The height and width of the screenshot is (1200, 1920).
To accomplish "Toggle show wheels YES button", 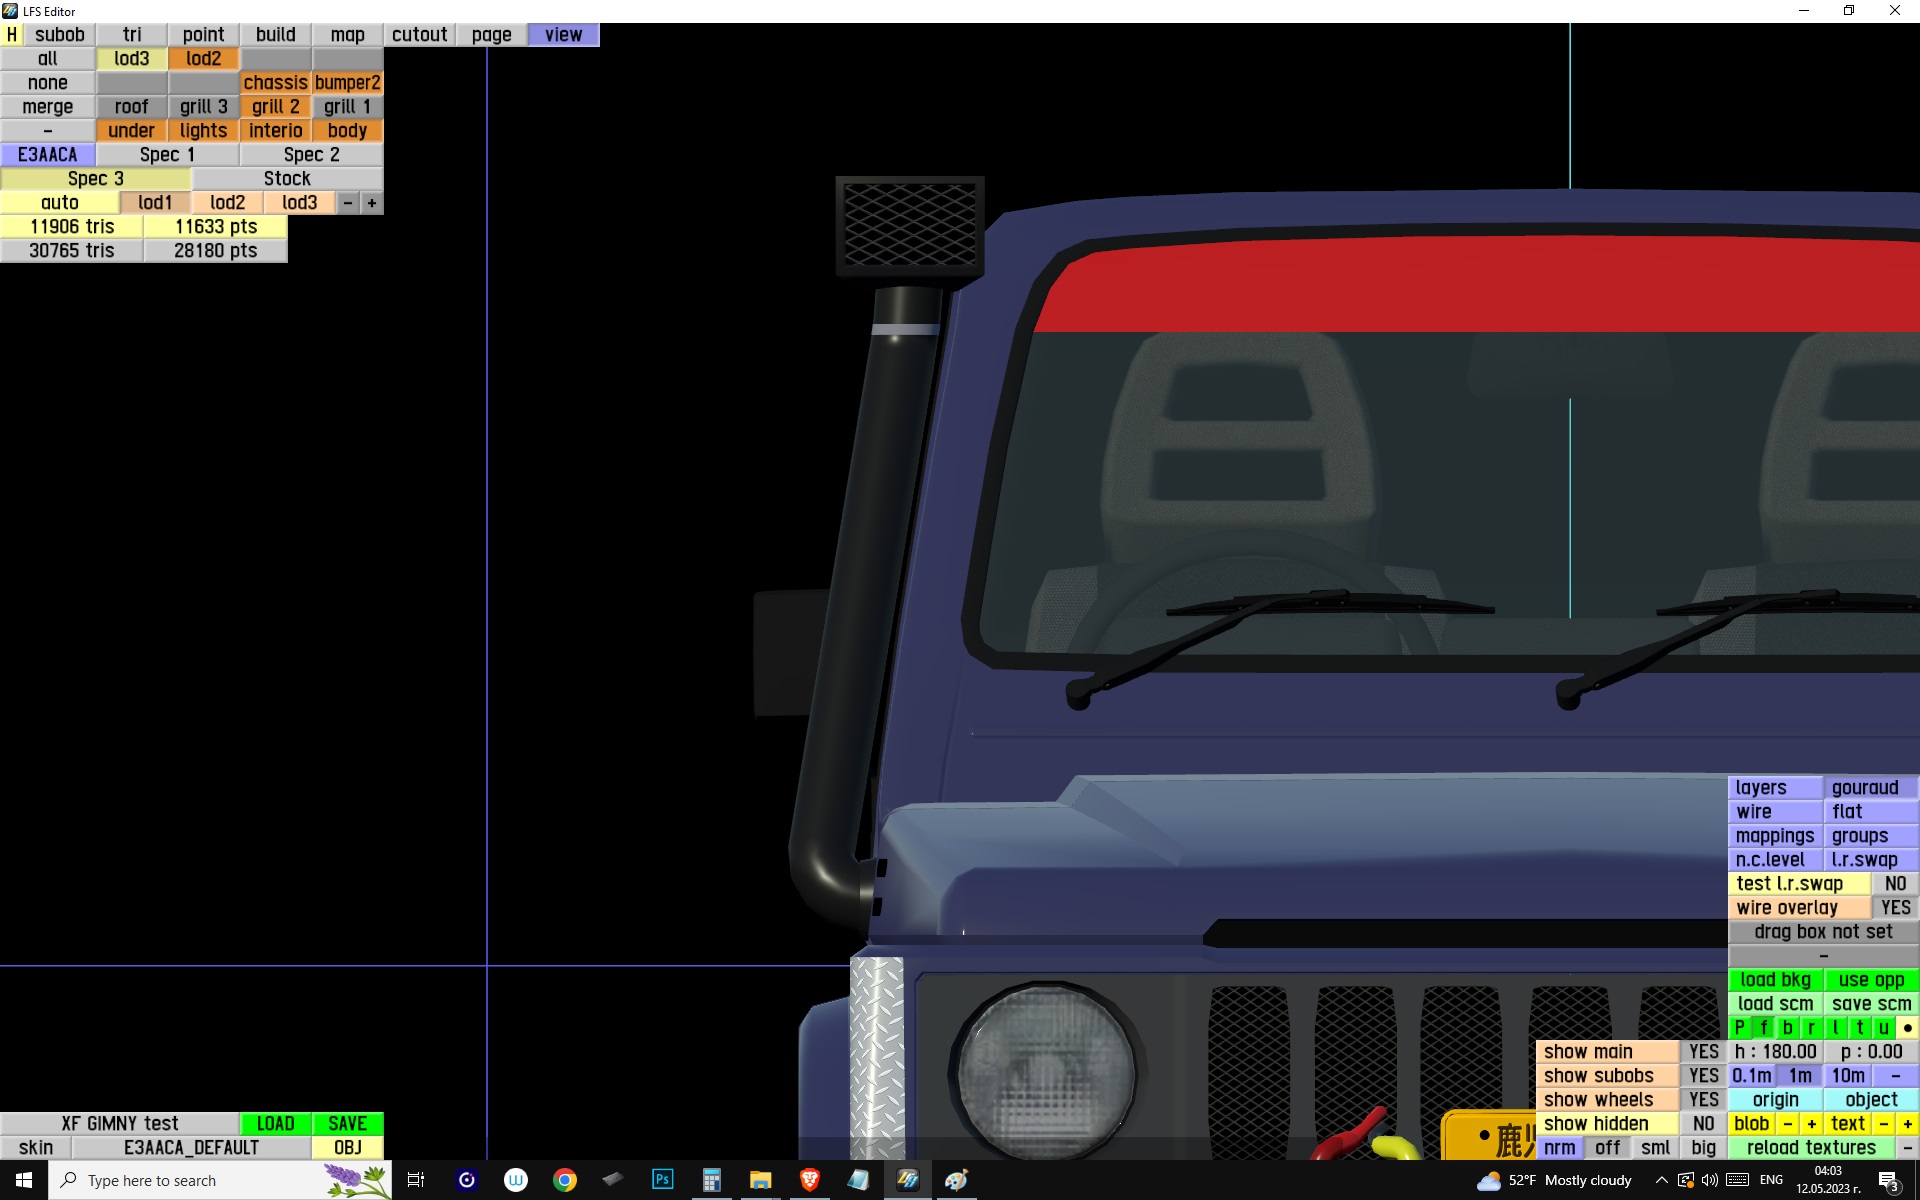I will (1703, 1099).
